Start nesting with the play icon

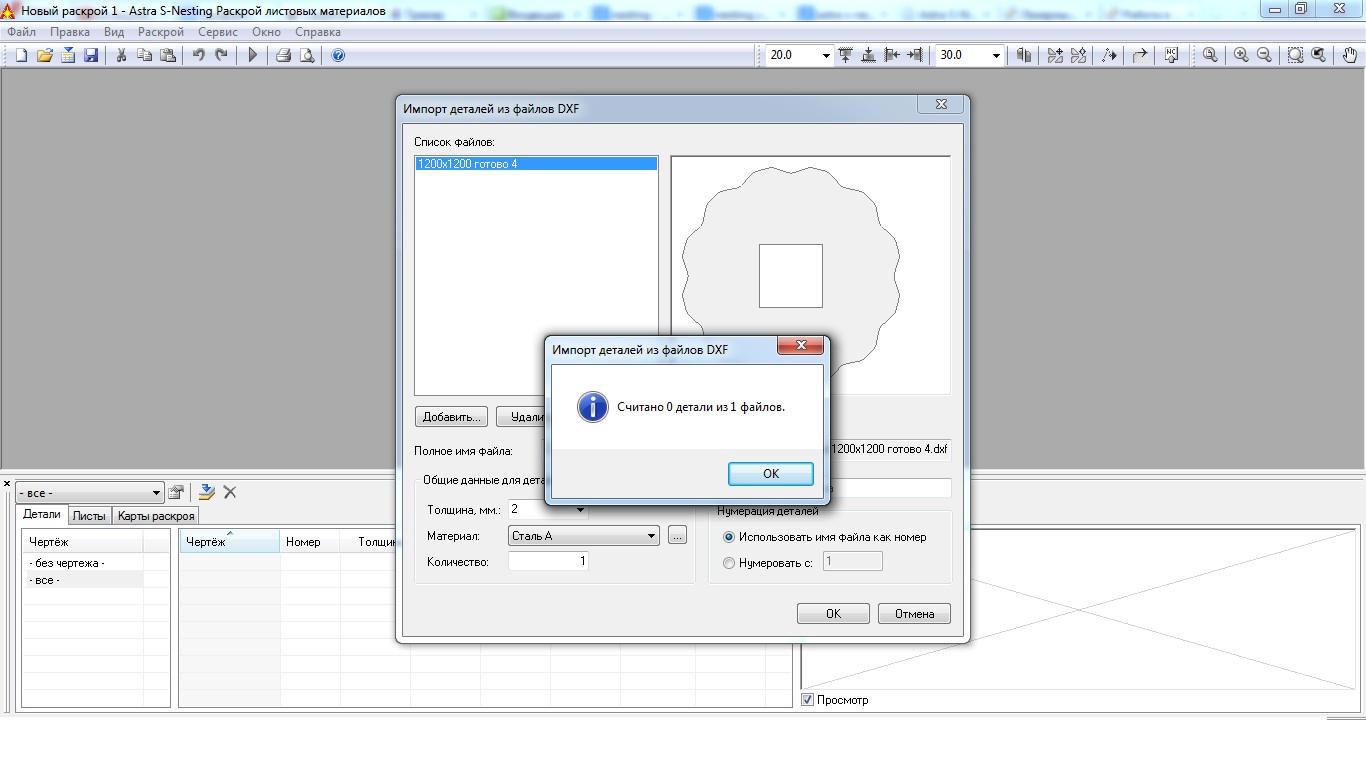click(x=253, y=56)
